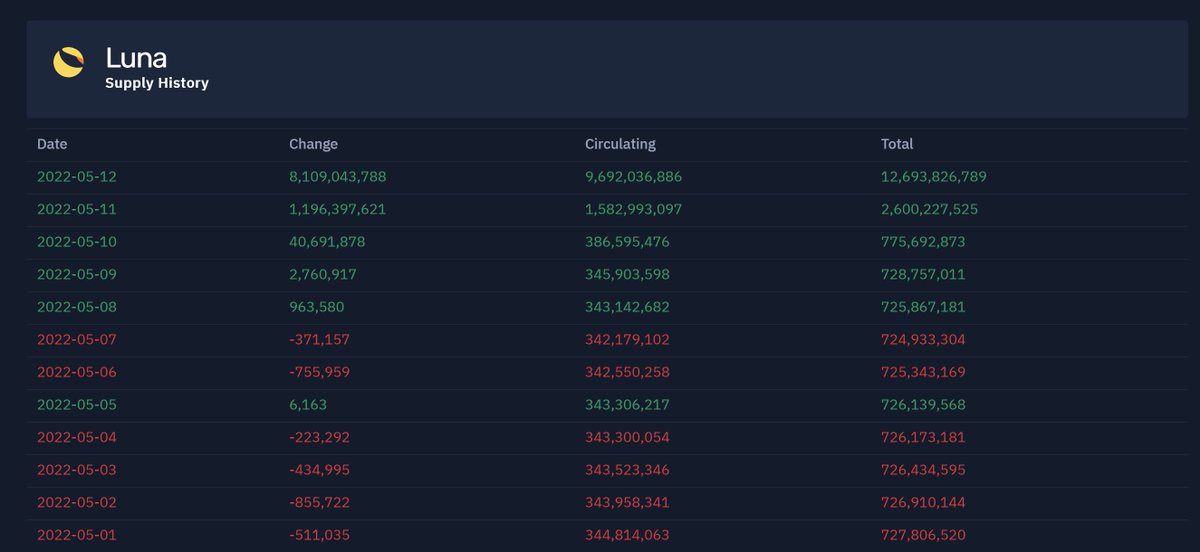
Task: Select total value 728,757,011
Action: [x=924, y=274]
